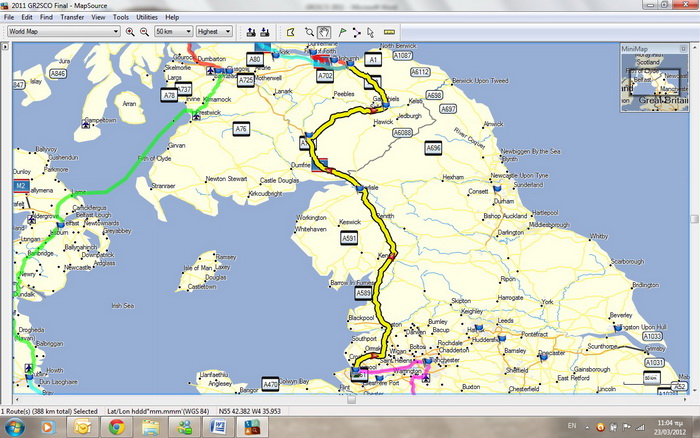Click the Windows Start button
The width and height of the screenshot is (700, 438).
(x=14, y=426)
